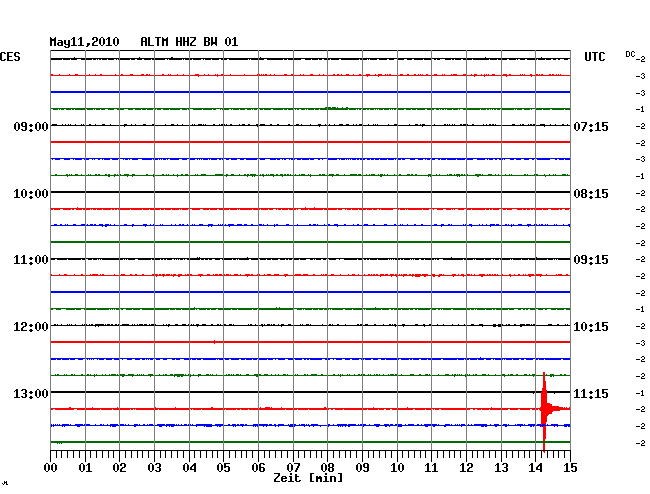Click the 11:15 UTC time label
This screenshot has height=494, width=650.
(591, 393)
